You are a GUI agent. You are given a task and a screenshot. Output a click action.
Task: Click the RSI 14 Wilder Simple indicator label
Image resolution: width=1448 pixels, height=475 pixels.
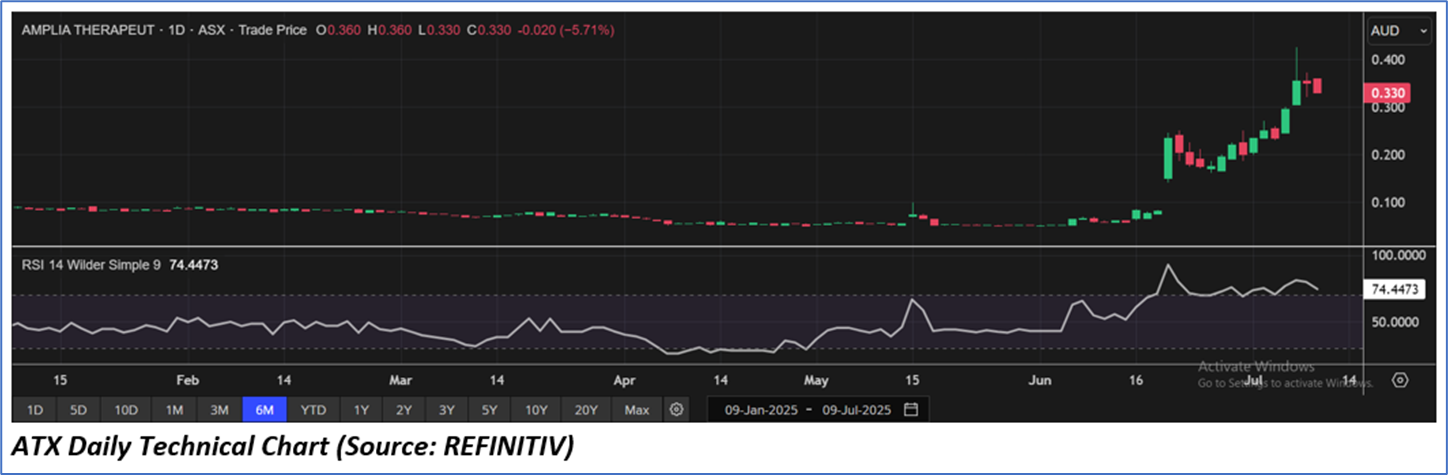point(92,266)
